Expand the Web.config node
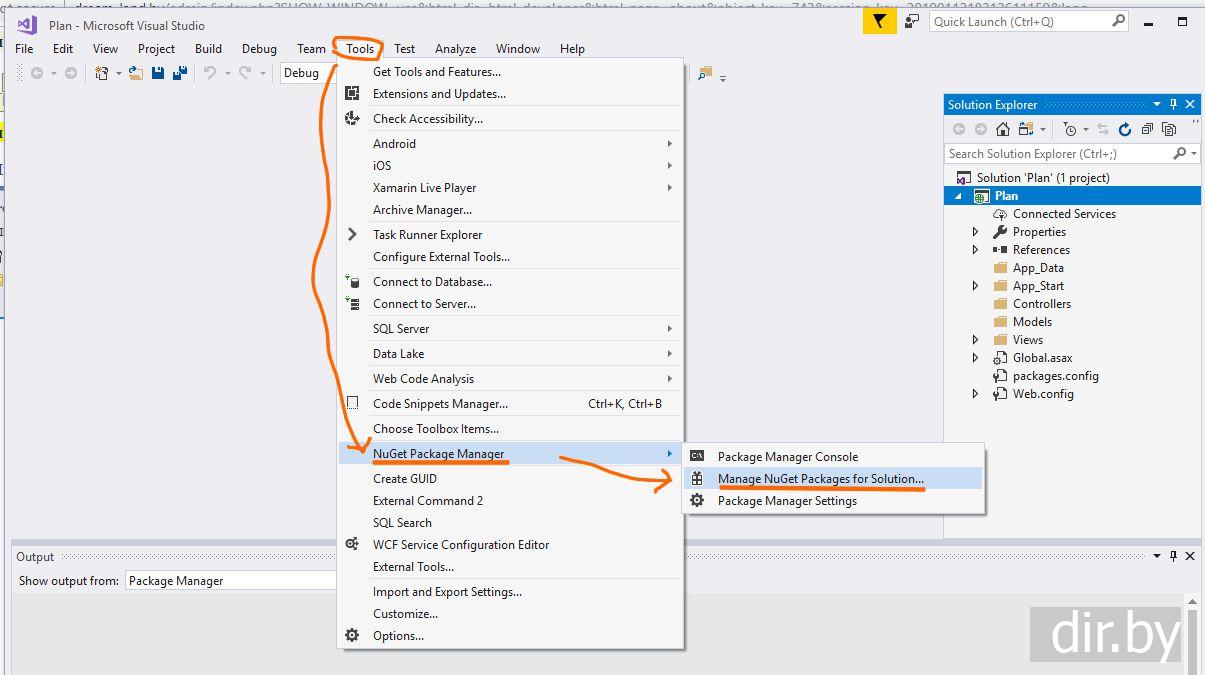This screenshot has width=1205, height=675. coord(976,394)
